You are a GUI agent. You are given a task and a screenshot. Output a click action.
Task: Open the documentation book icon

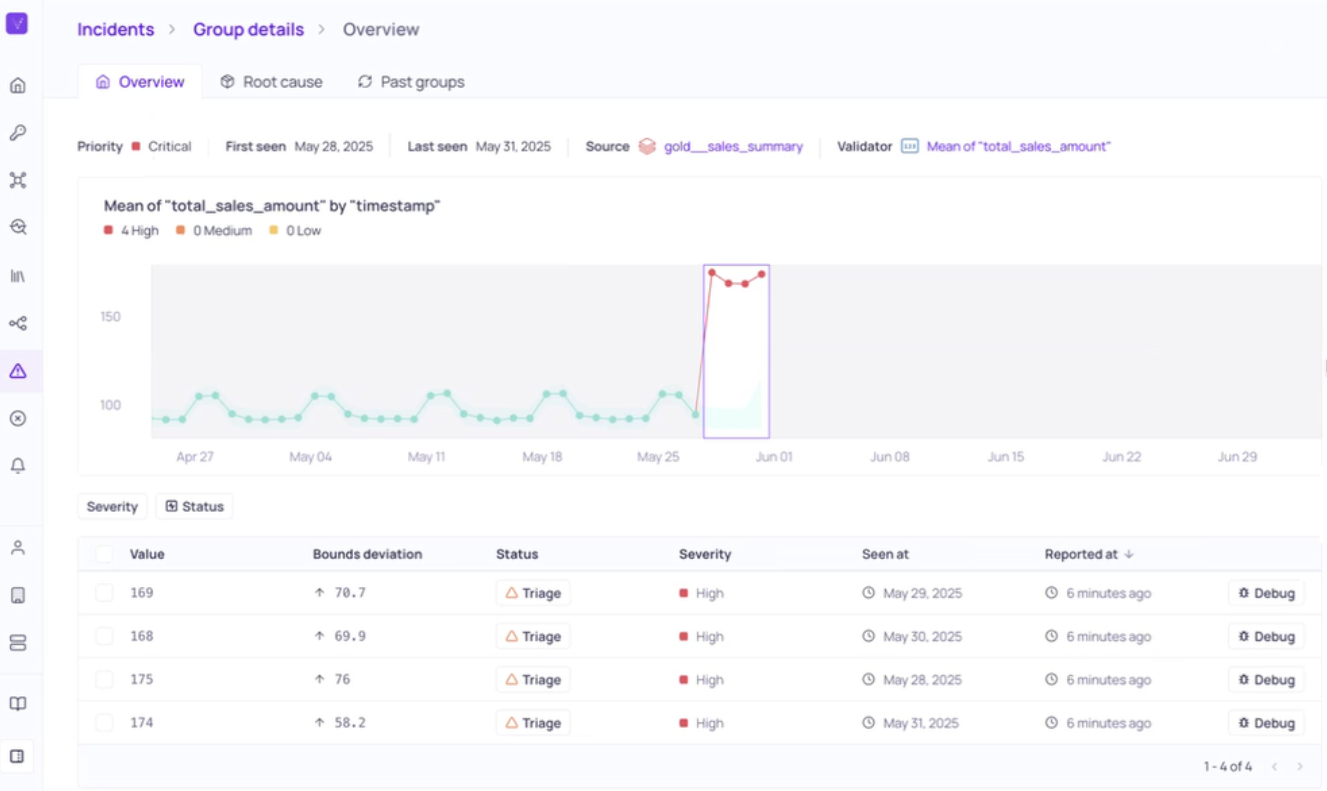pos(17,704)
